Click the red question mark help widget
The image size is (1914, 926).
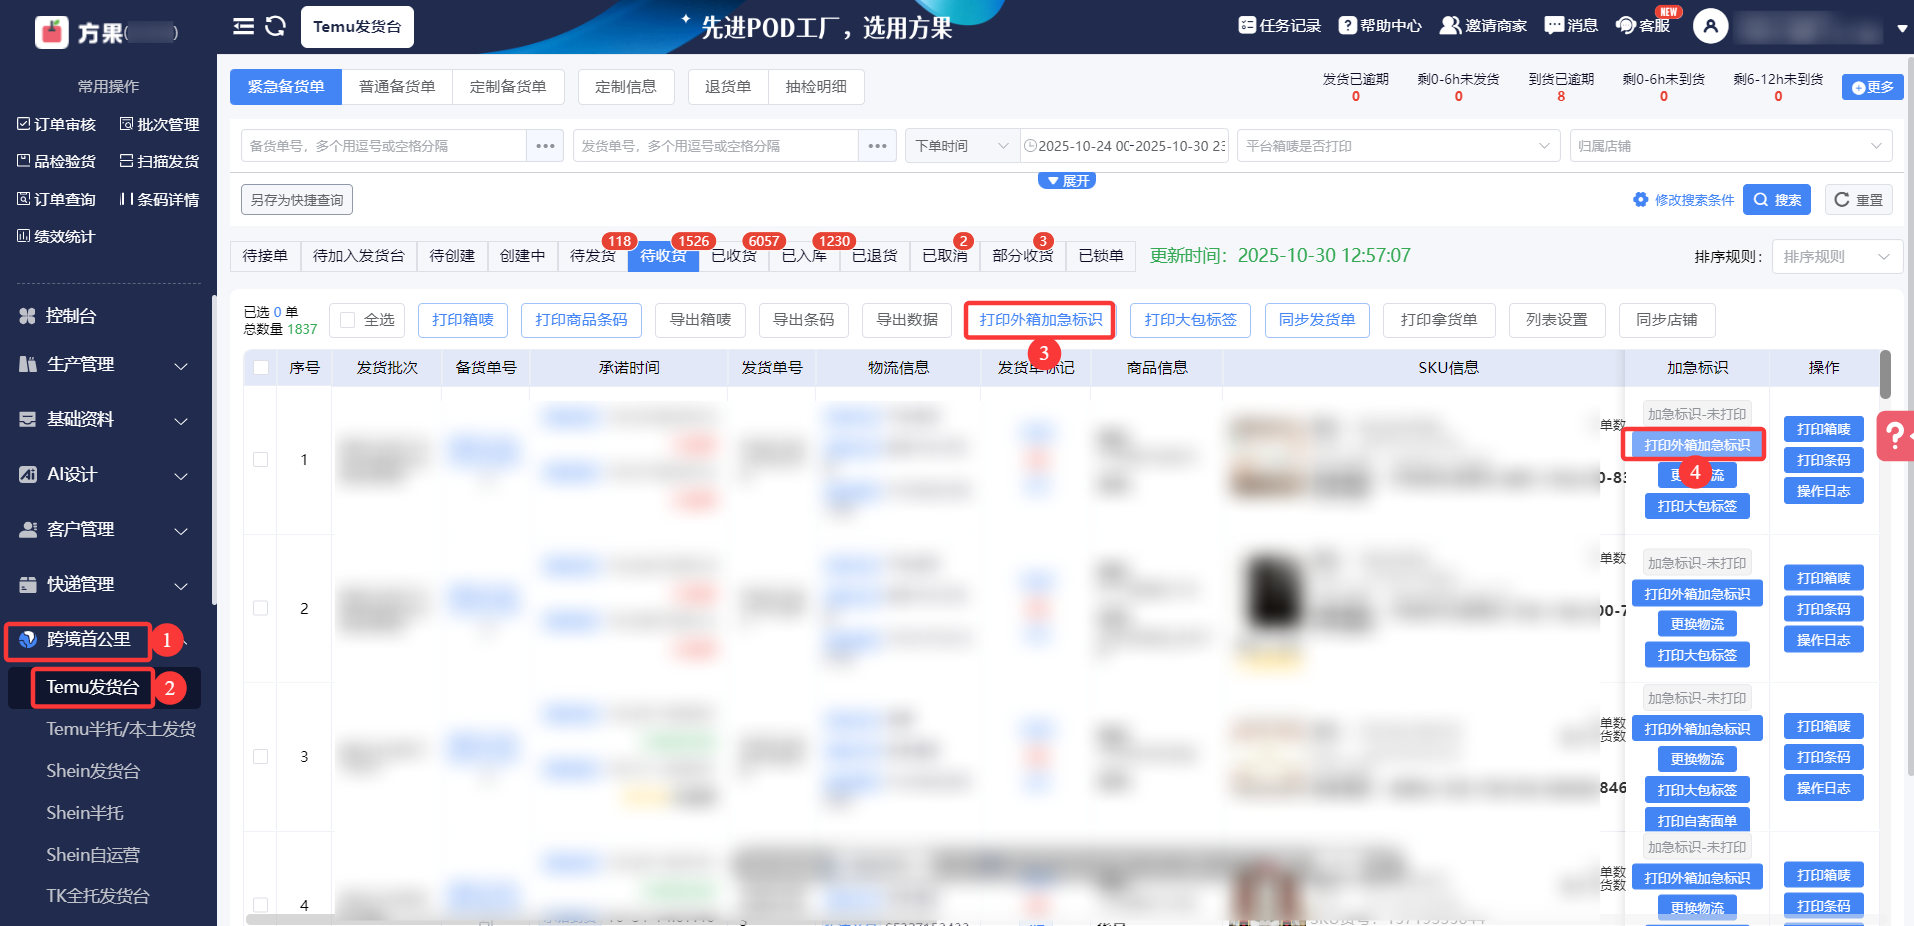pos(1895,435)
